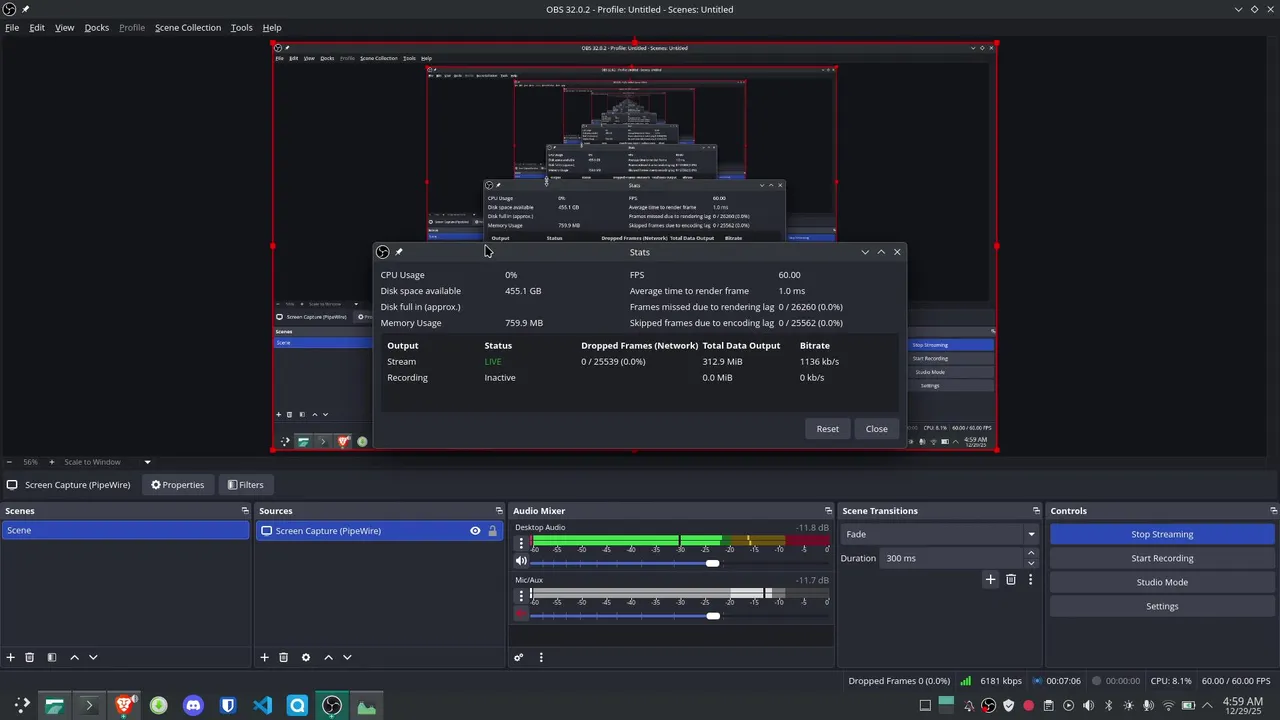
Task: Float the Audio Mixer dock via header icon
Action: (x=828, y=511)
